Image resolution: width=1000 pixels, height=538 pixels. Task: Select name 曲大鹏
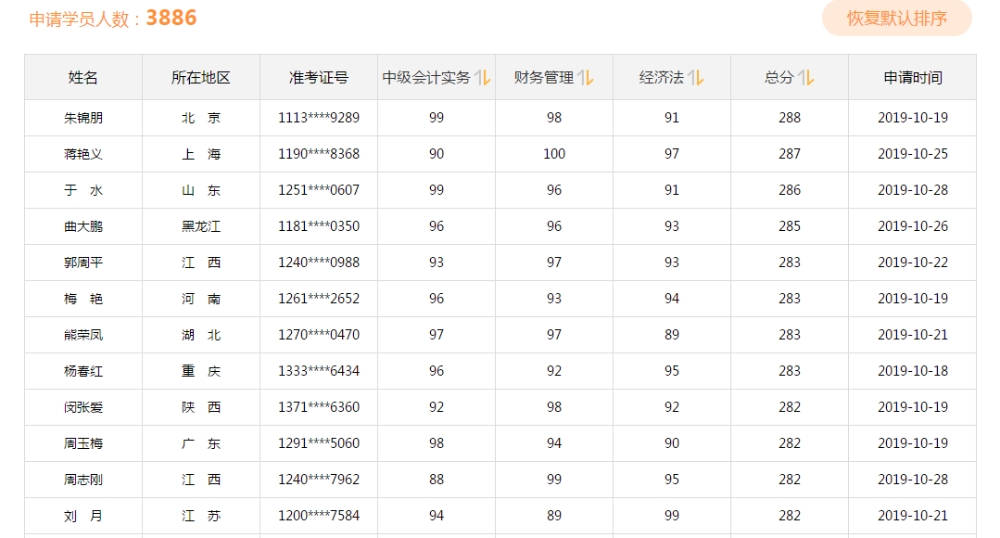click(x=83, y=226)
